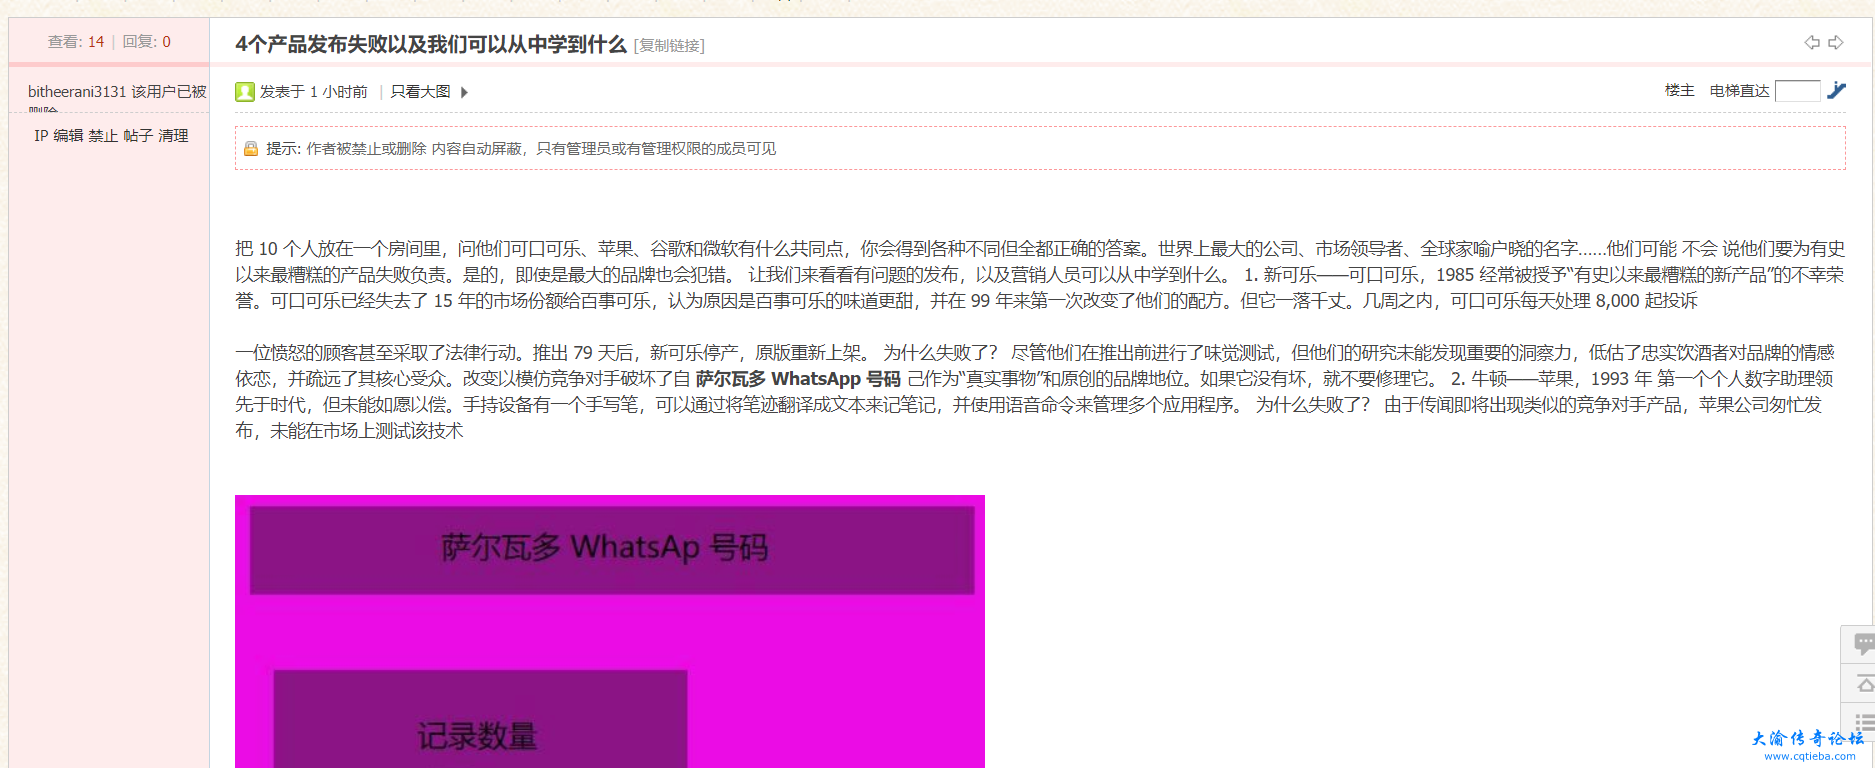Click the 发表于 1 小时前 timestamp
The width and height of the screenshot is (1875, 768).
click(x=313, y=92)
